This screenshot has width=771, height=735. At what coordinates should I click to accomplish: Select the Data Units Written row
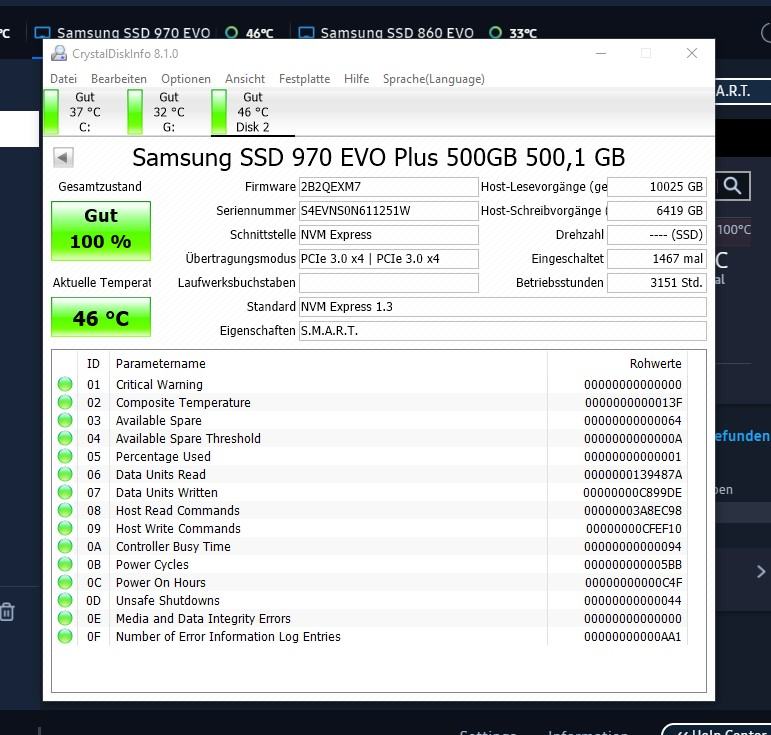click(370, 492)
